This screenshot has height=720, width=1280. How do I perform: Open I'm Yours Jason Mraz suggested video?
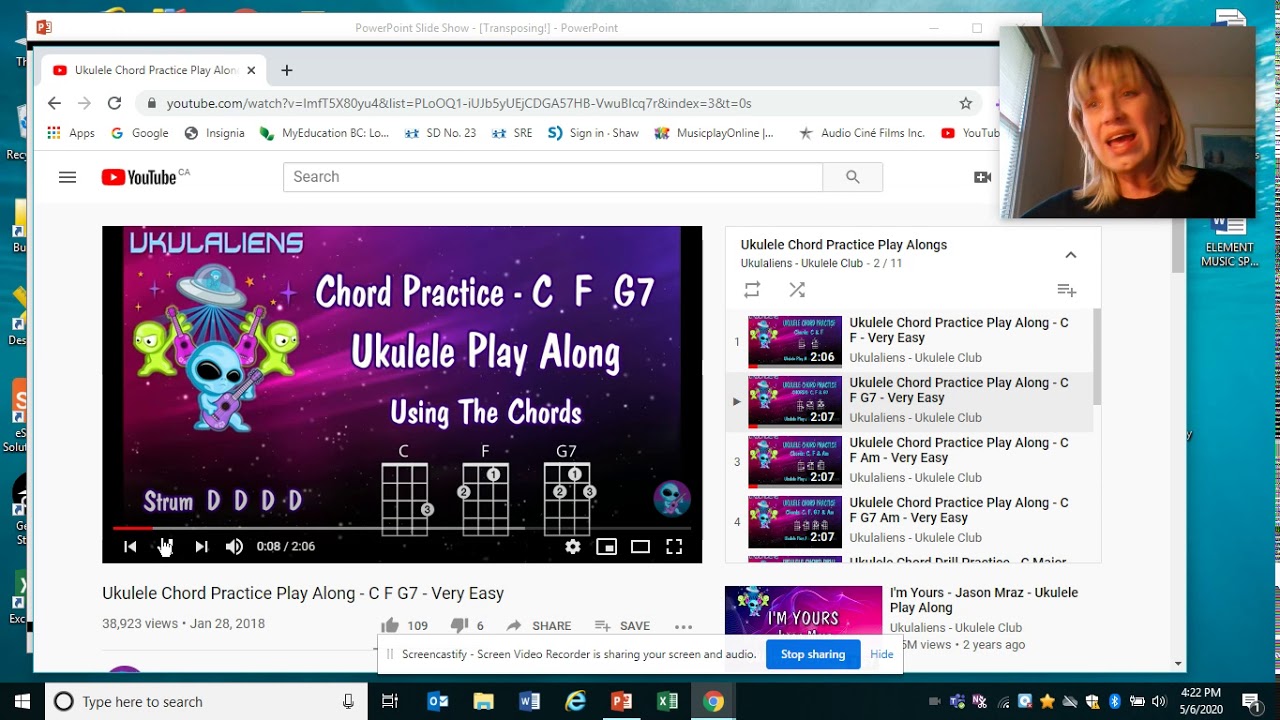pos(984,600)
